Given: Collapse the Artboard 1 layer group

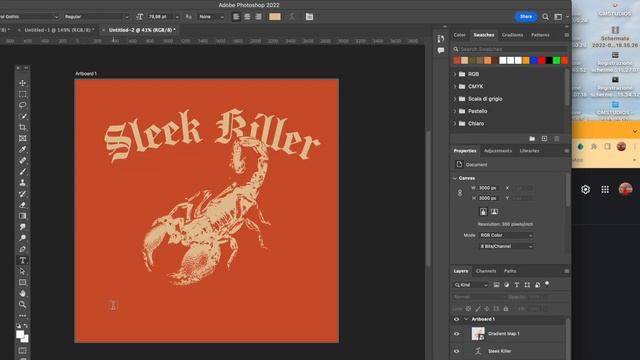Looking at the screenshot, I should pyautogui.click(x=466, y=319).
